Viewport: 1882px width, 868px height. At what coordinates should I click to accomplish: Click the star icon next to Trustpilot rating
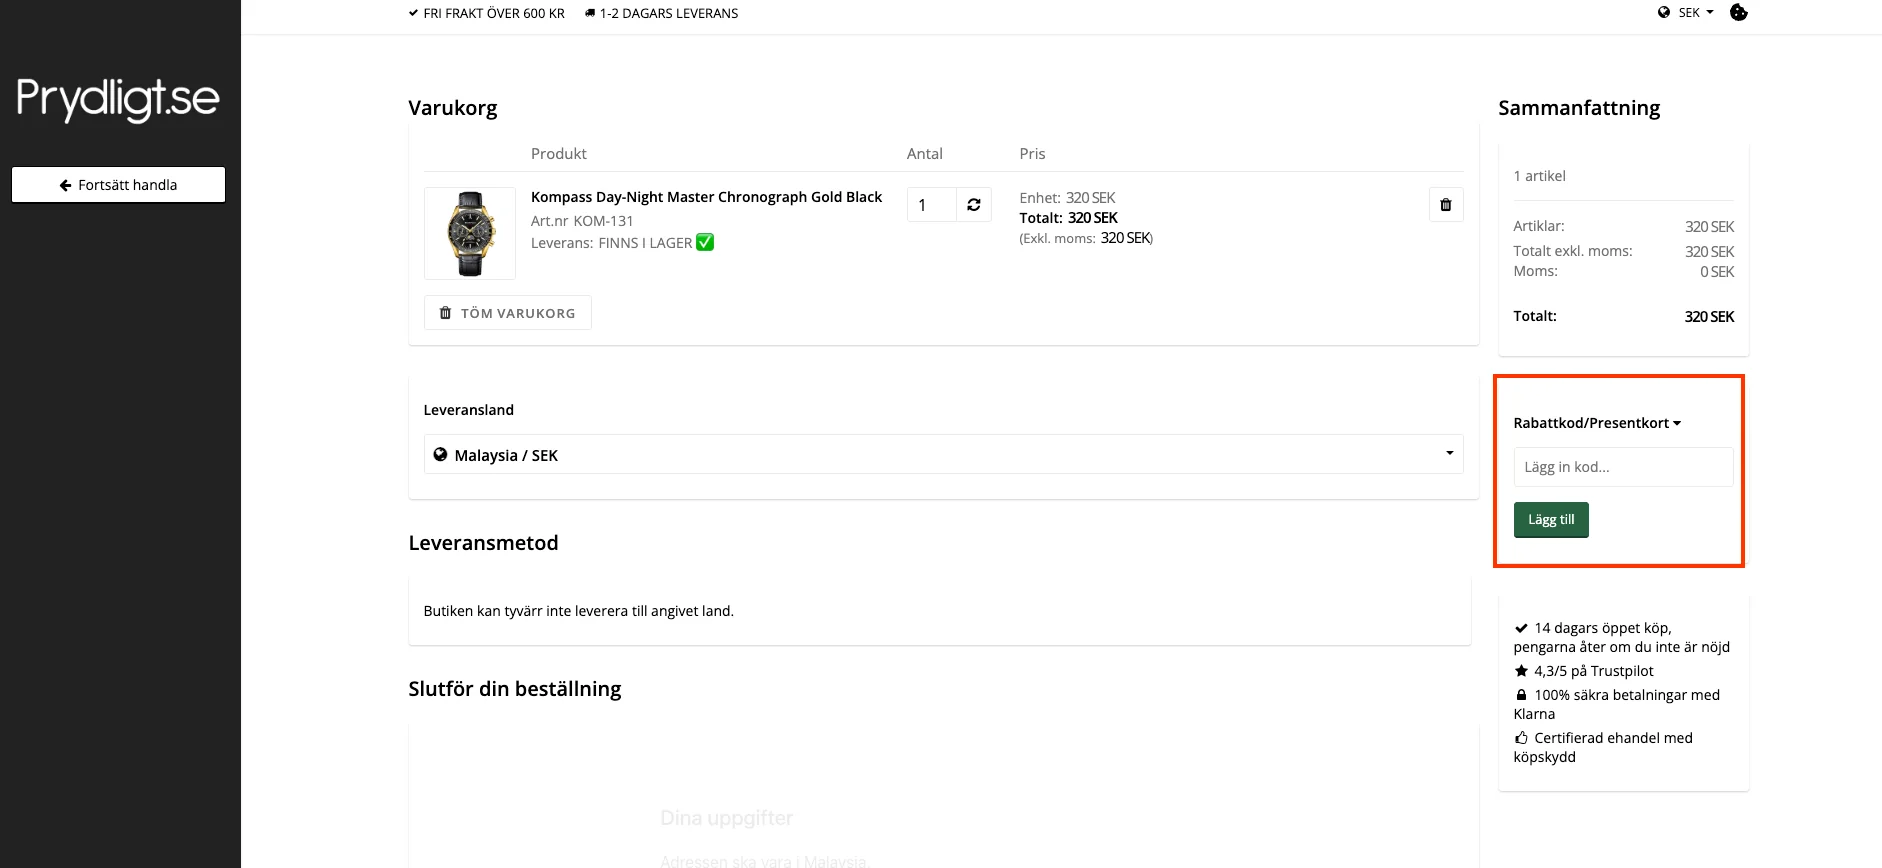coord(1521,671)
